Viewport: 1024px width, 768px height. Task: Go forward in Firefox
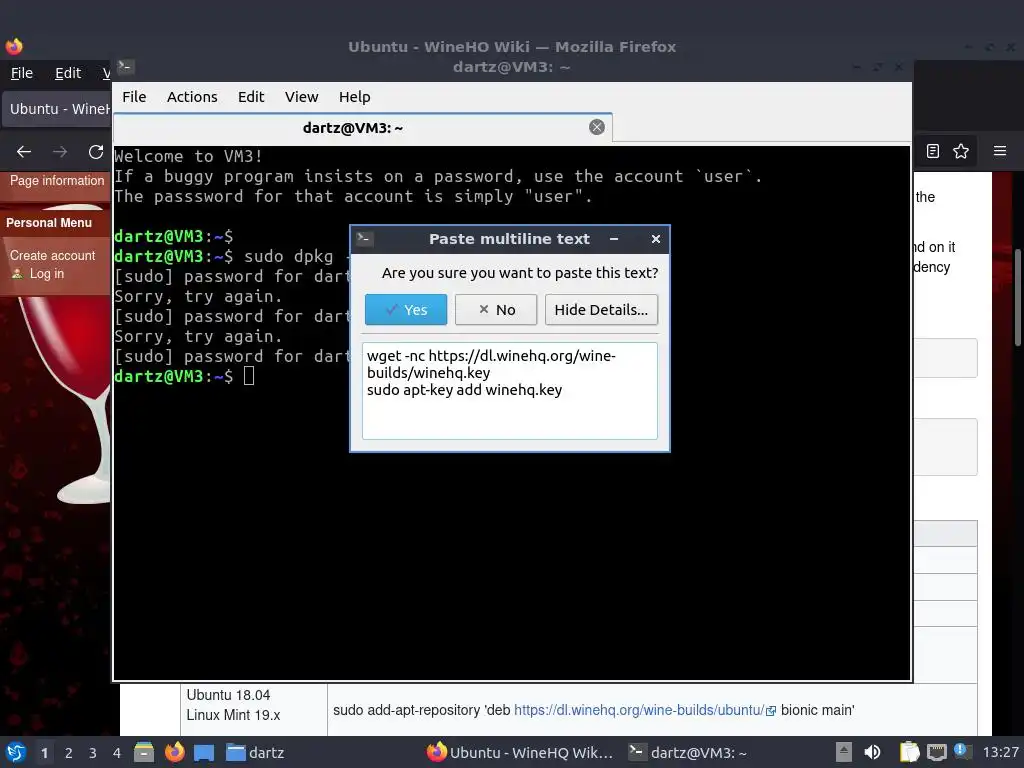pos(60,152)
